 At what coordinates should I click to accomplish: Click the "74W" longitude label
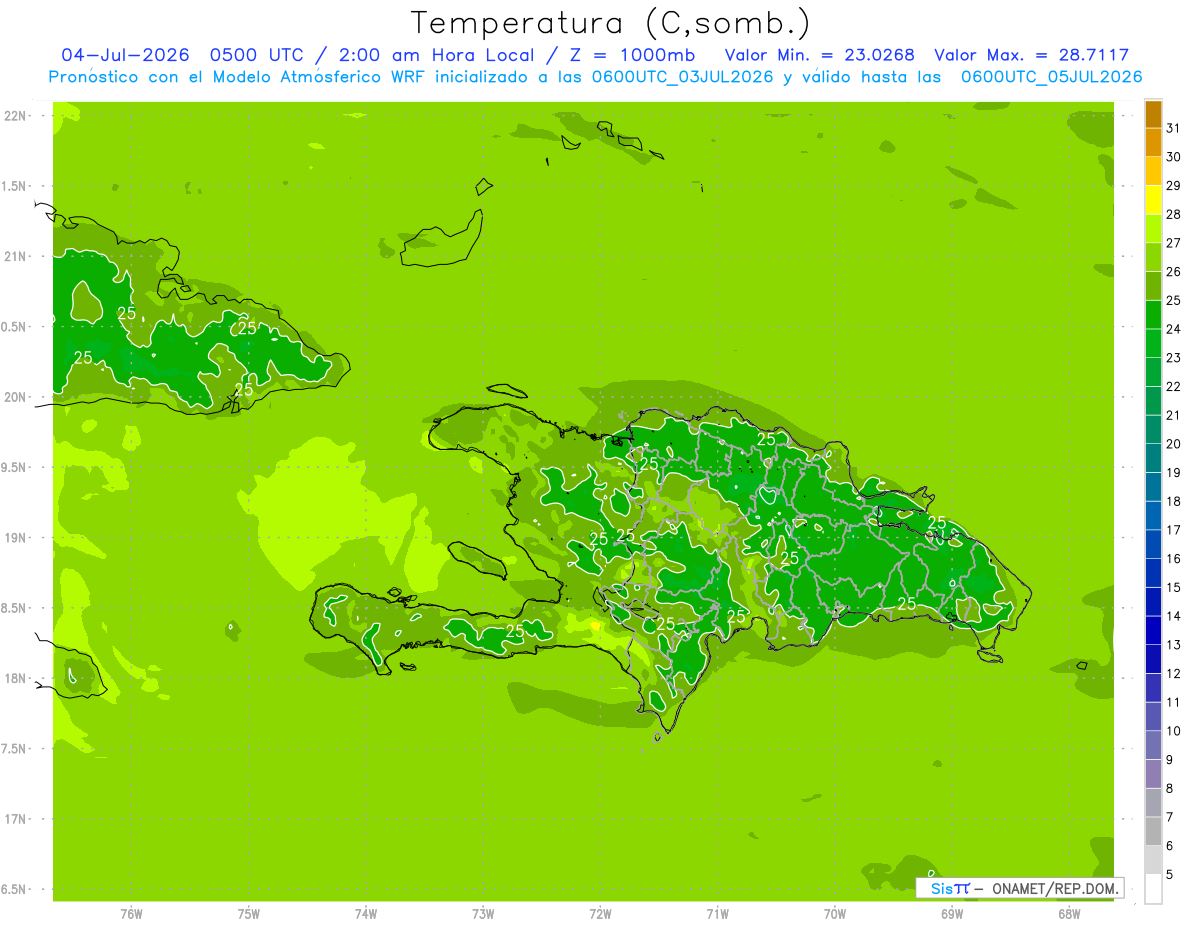point(366,914)
